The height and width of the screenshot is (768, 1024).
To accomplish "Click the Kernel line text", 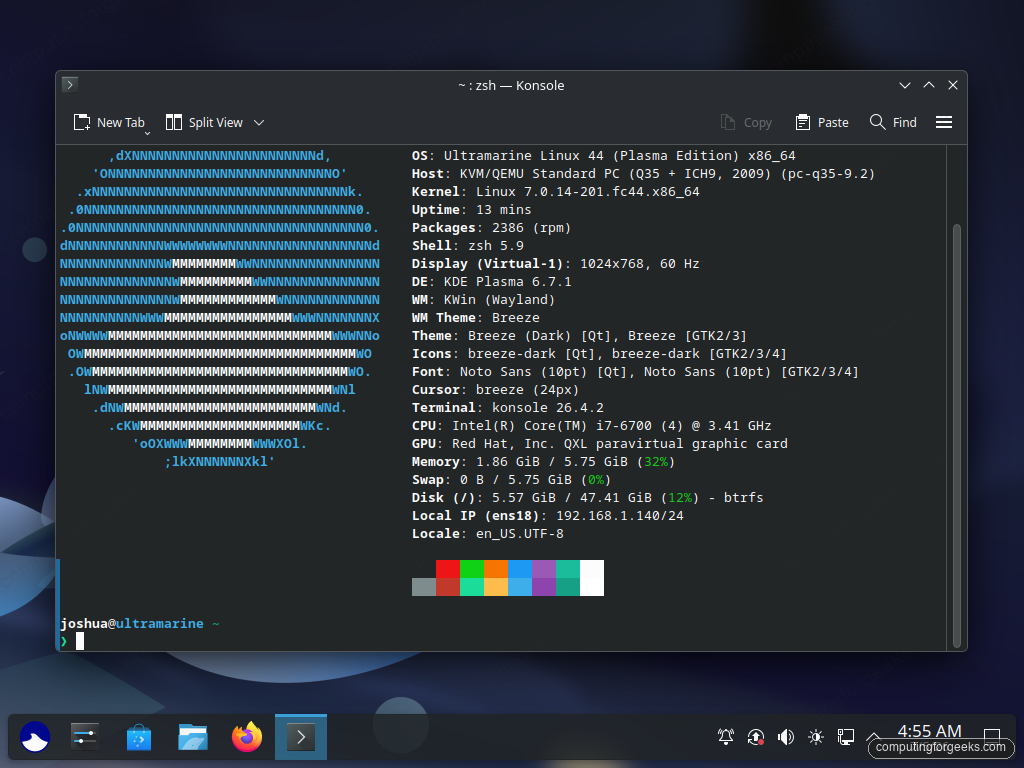I will (556, 192).
